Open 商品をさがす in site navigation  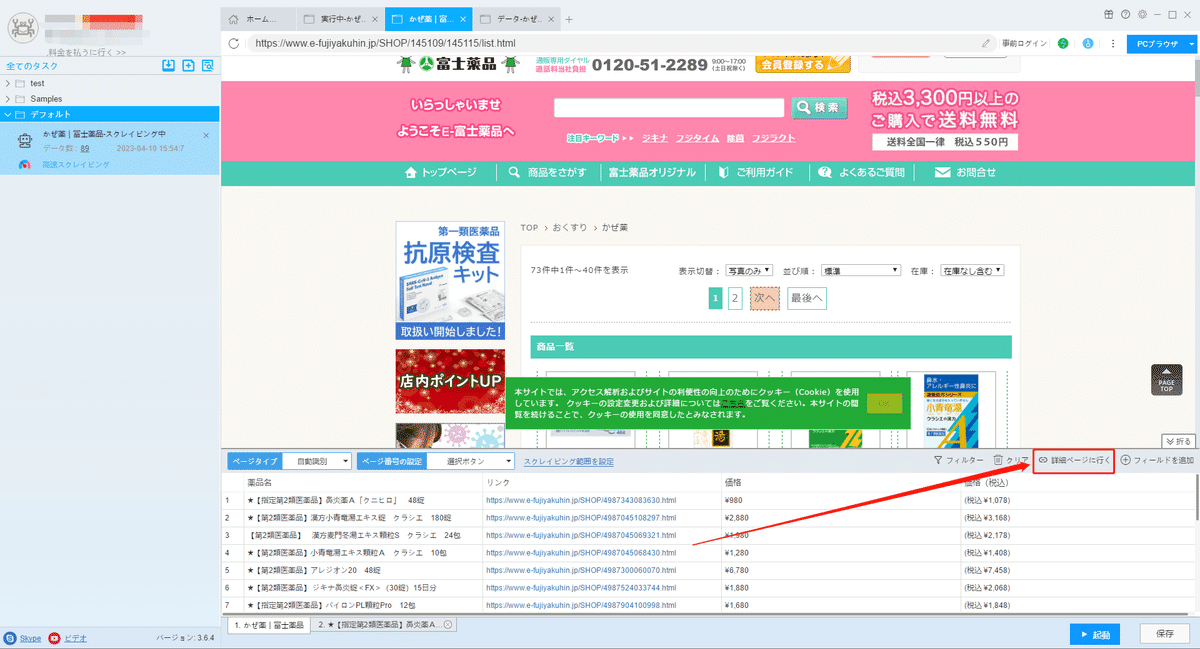coord(548,172)
